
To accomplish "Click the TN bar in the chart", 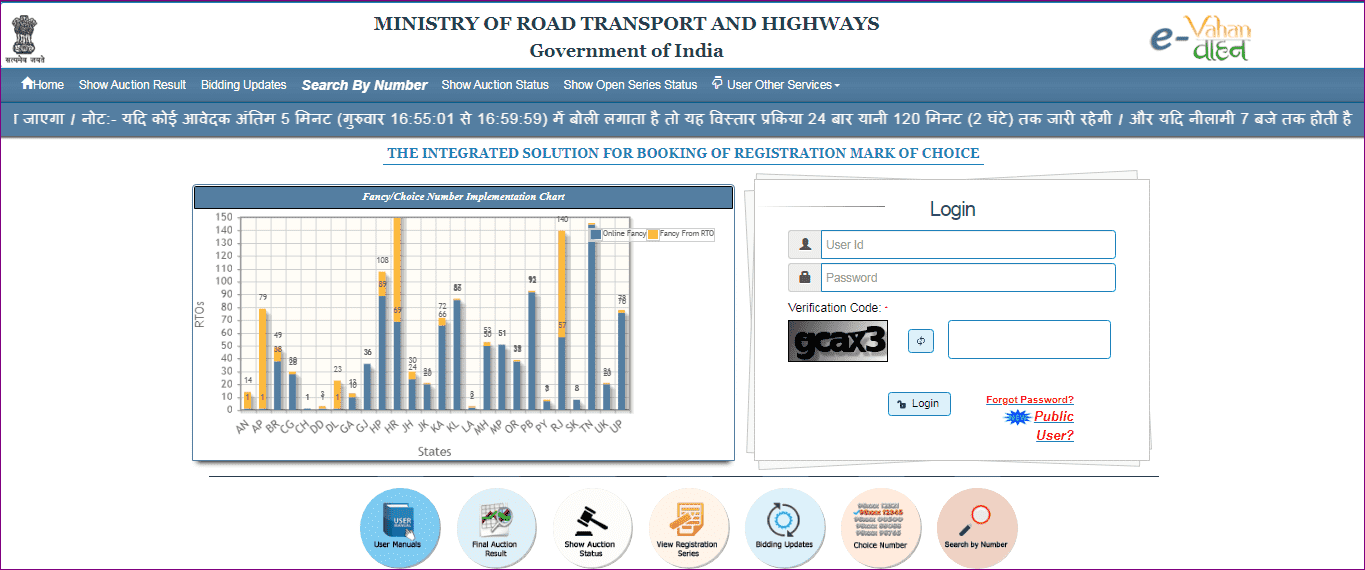I will click(592, 317).
